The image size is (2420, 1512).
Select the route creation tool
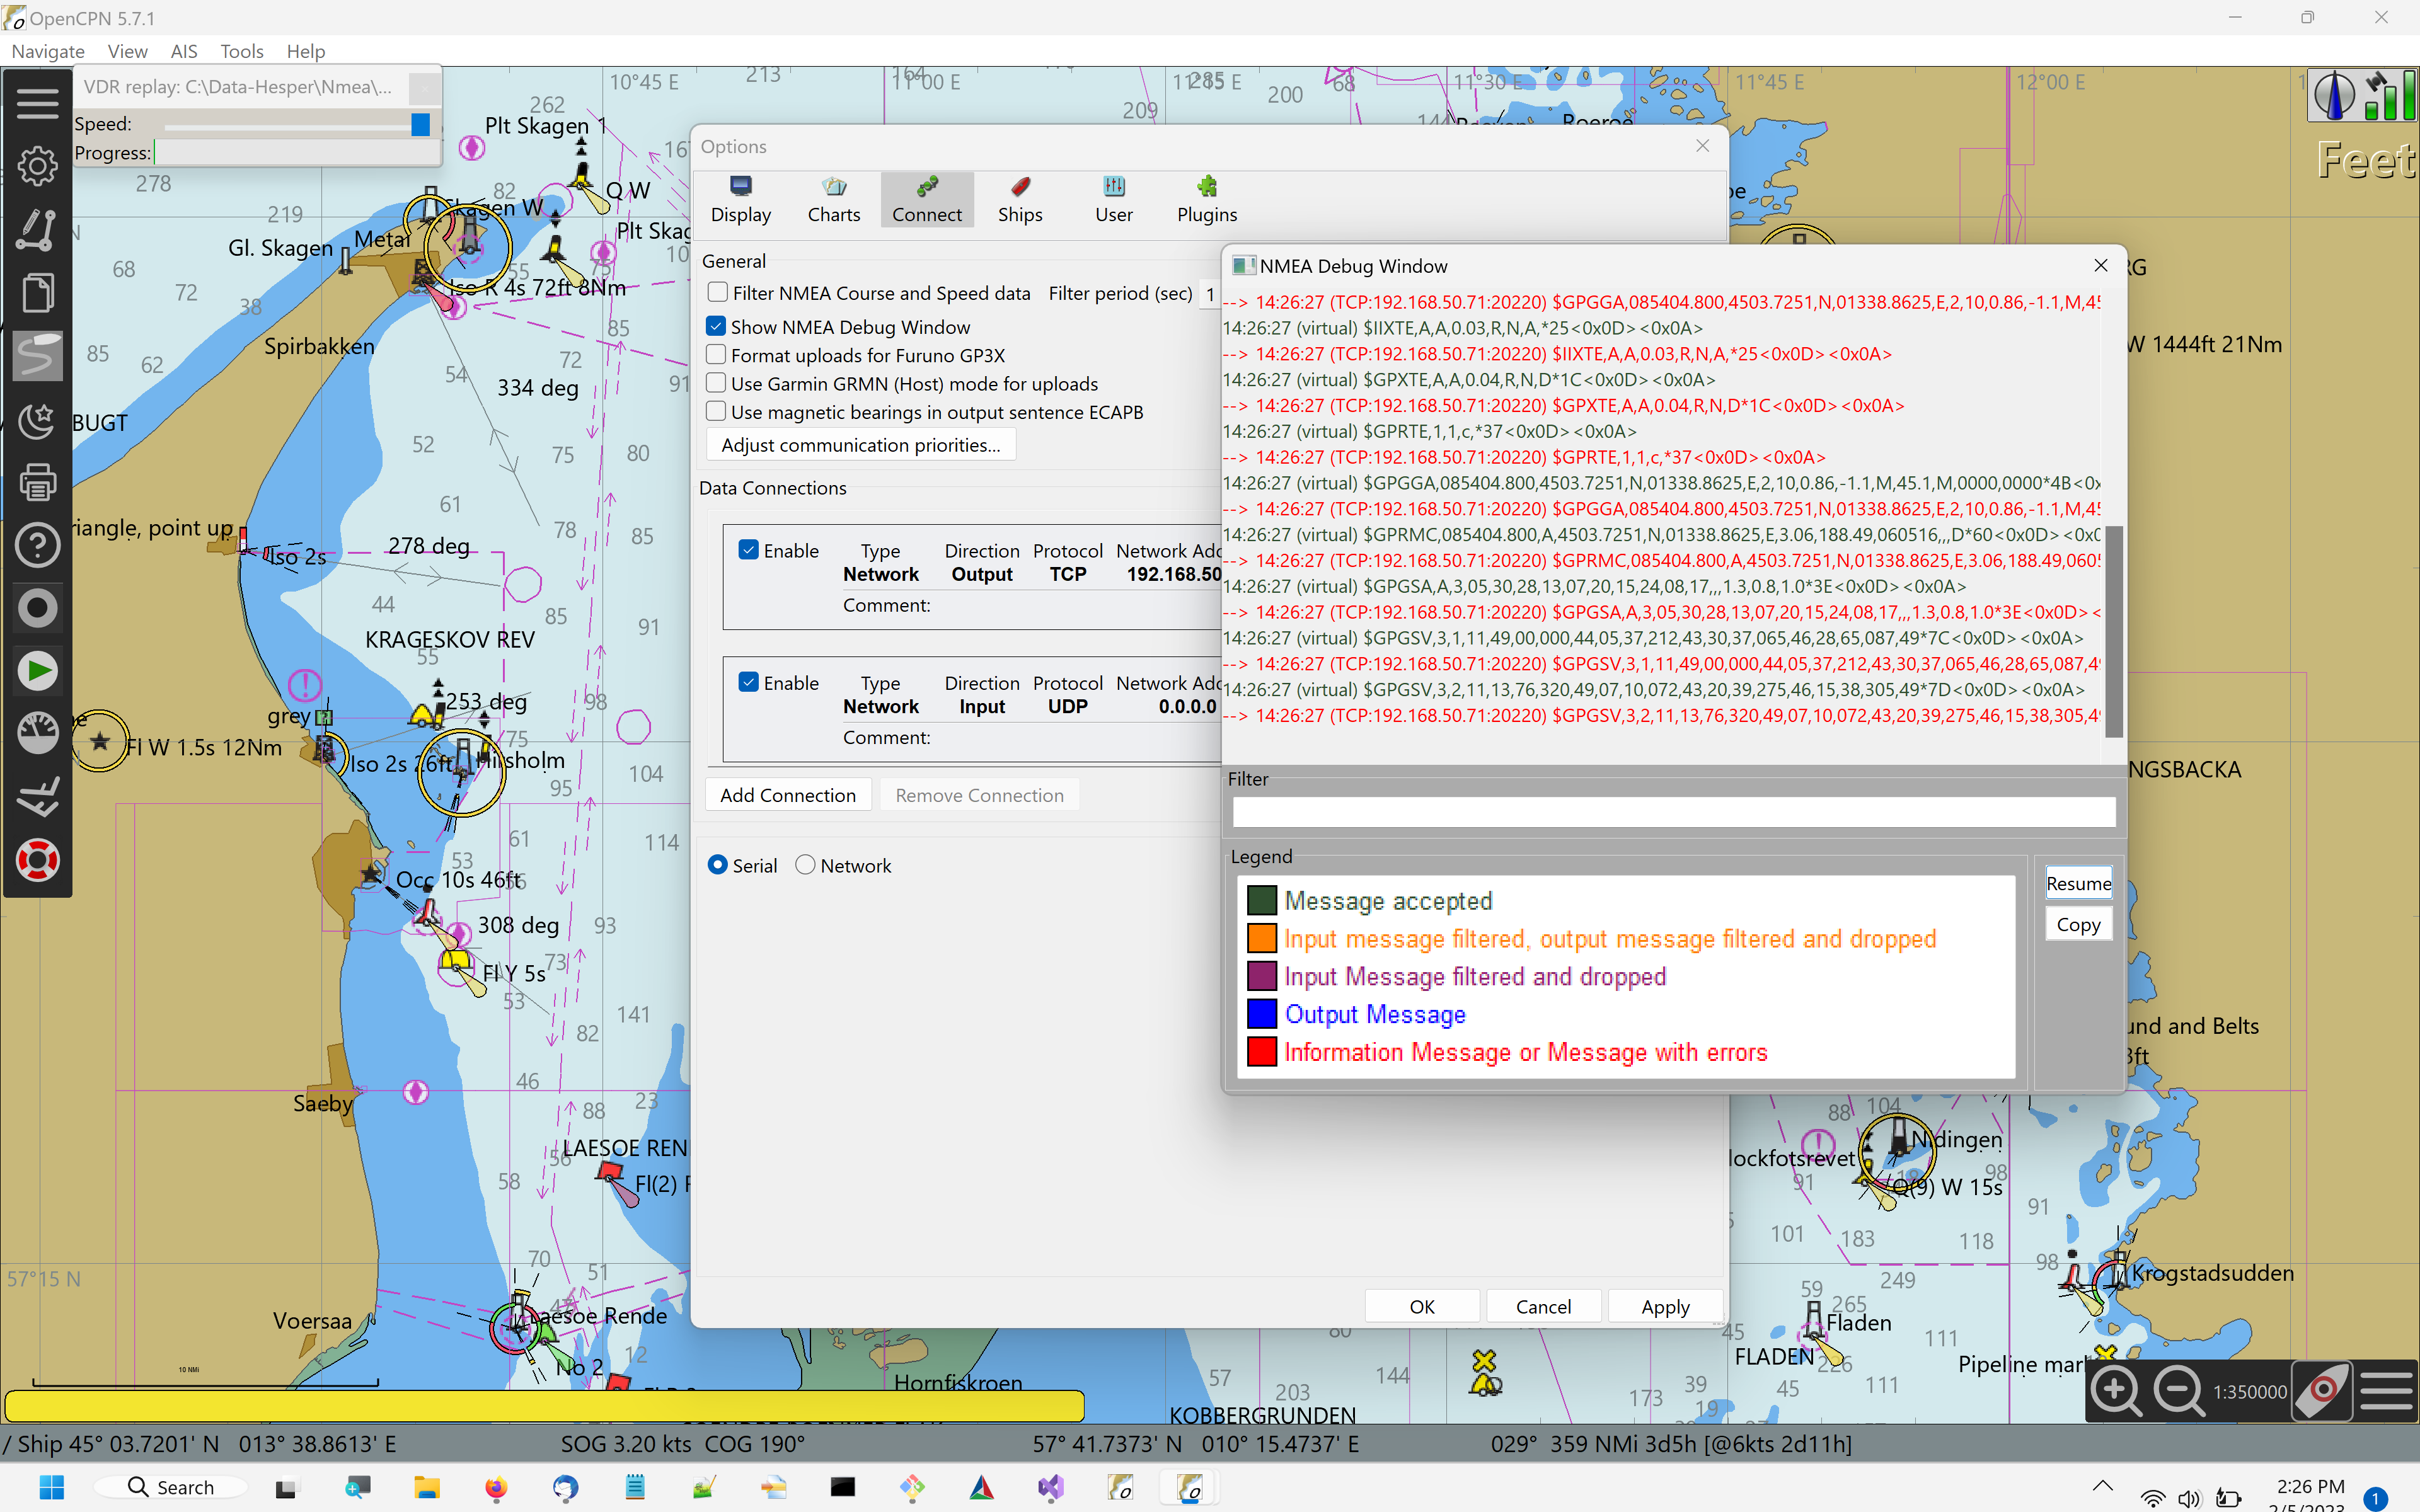click(x=37, y=230)
